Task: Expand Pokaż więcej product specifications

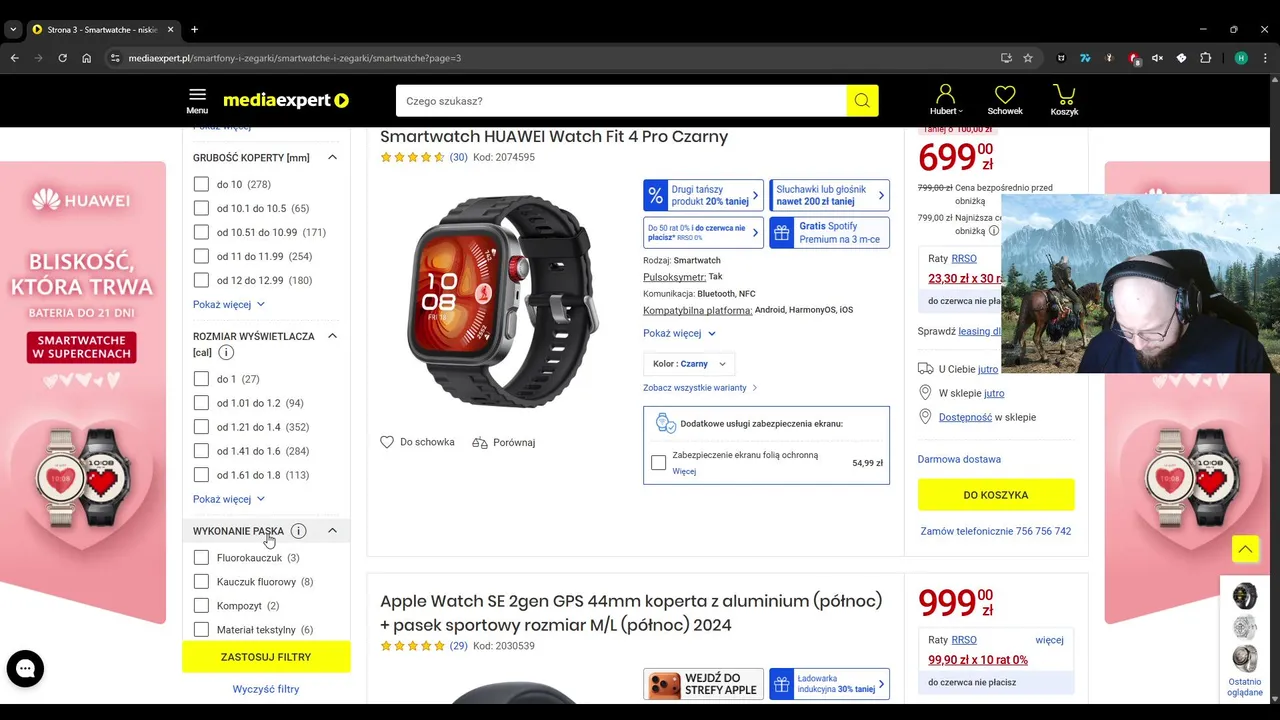Action: [679, 333]
